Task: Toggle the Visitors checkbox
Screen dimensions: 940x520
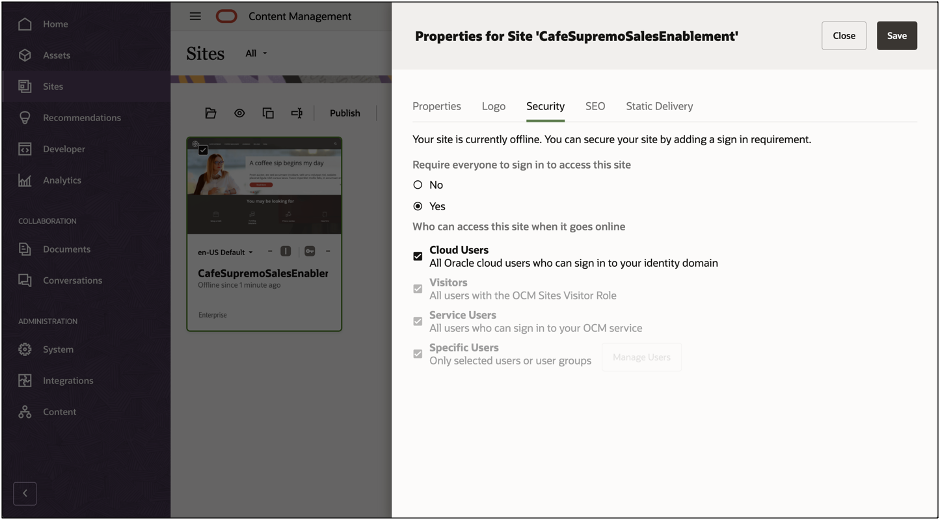Action: (x=418, y=288)
